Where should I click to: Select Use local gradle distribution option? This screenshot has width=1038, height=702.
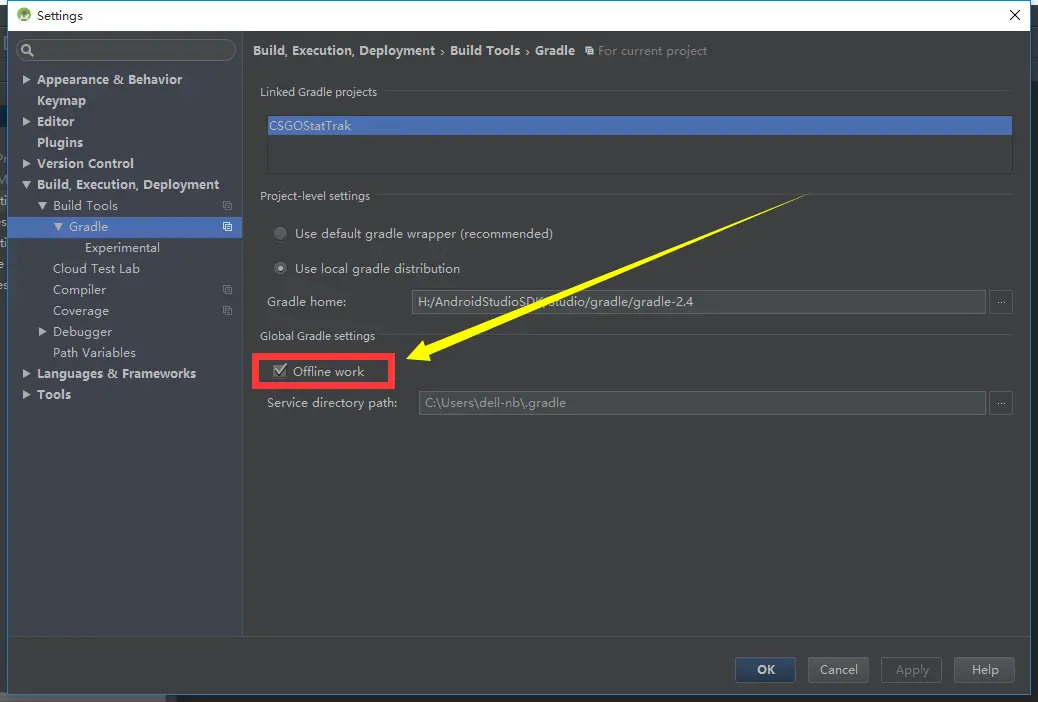click(x=281, y=268)
